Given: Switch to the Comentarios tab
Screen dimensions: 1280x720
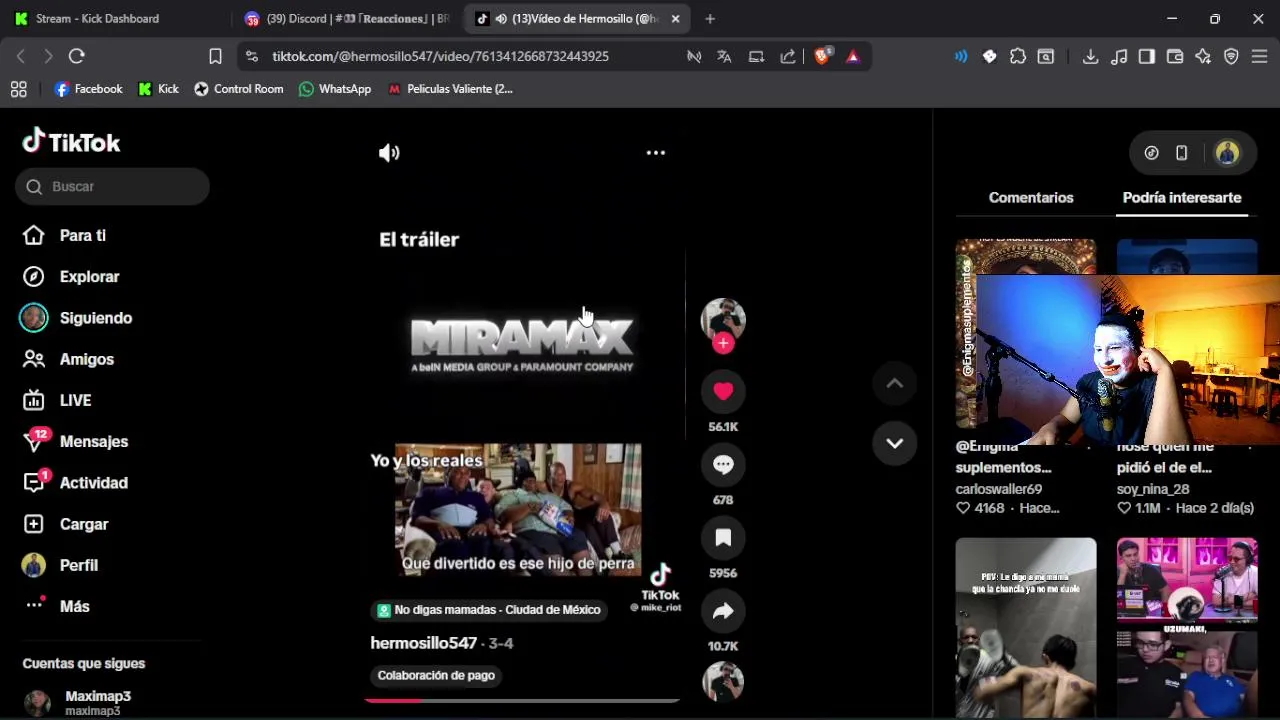Looking at the screenshot, I should (1031, 198).
